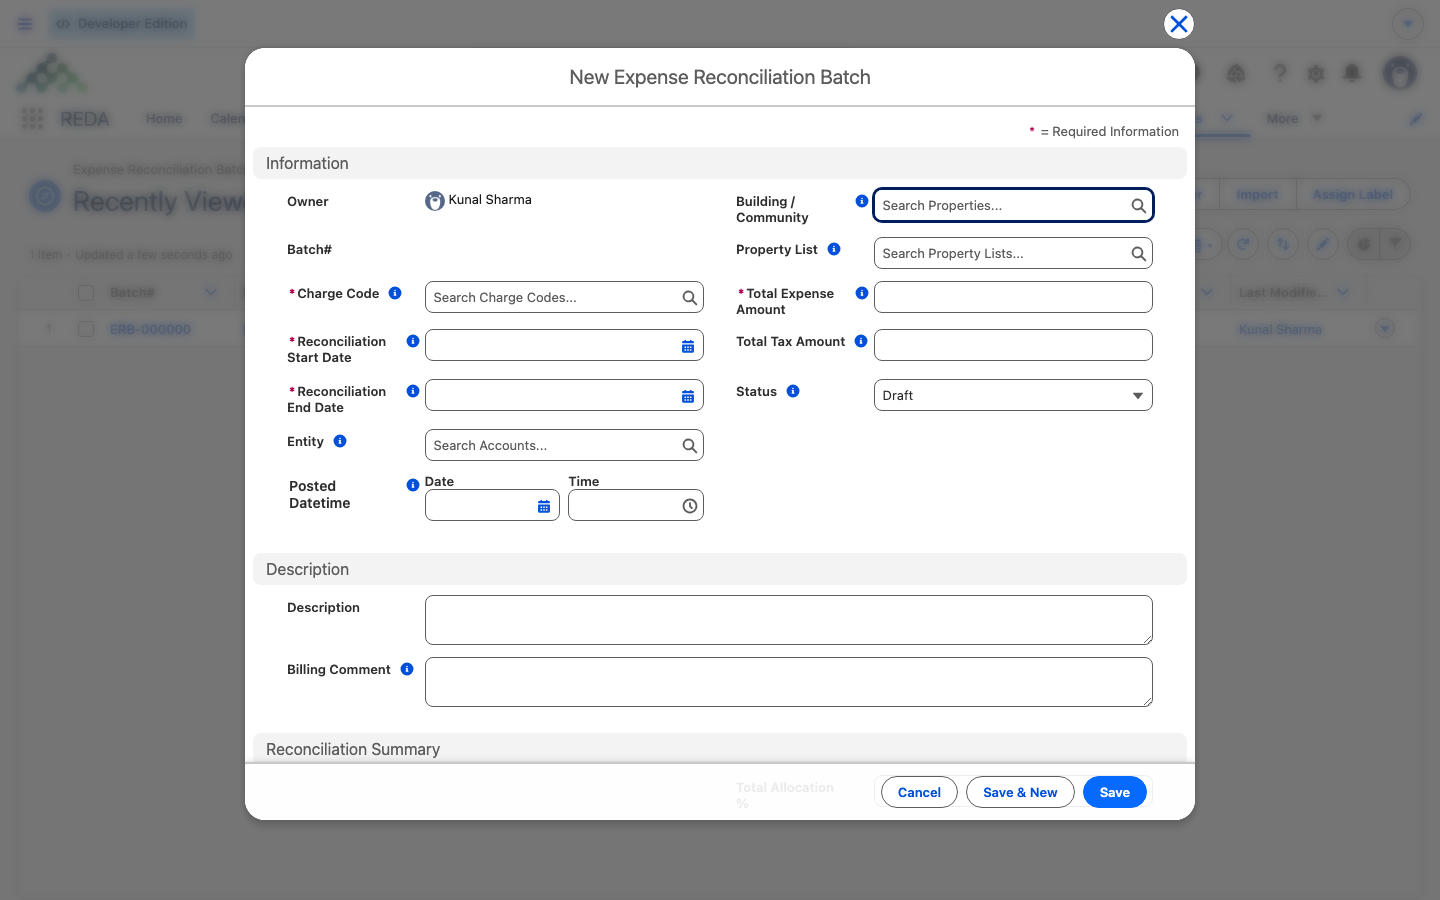Click info icon next to Charge Code

point(395,293)
